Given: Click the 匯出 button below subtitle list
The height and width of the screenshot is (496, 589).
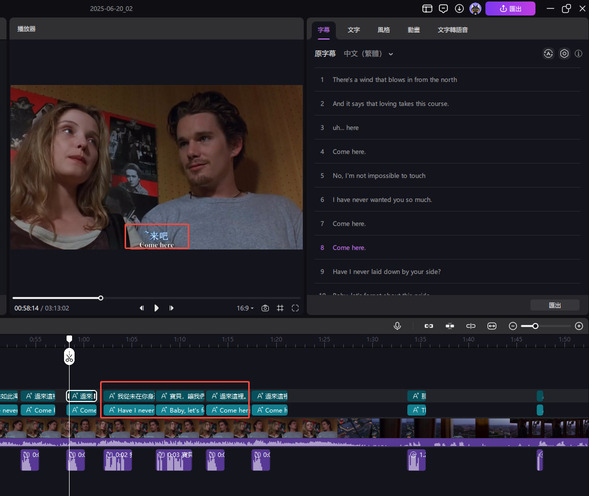Looking at the screenshot, I should [x=555, y=305].
